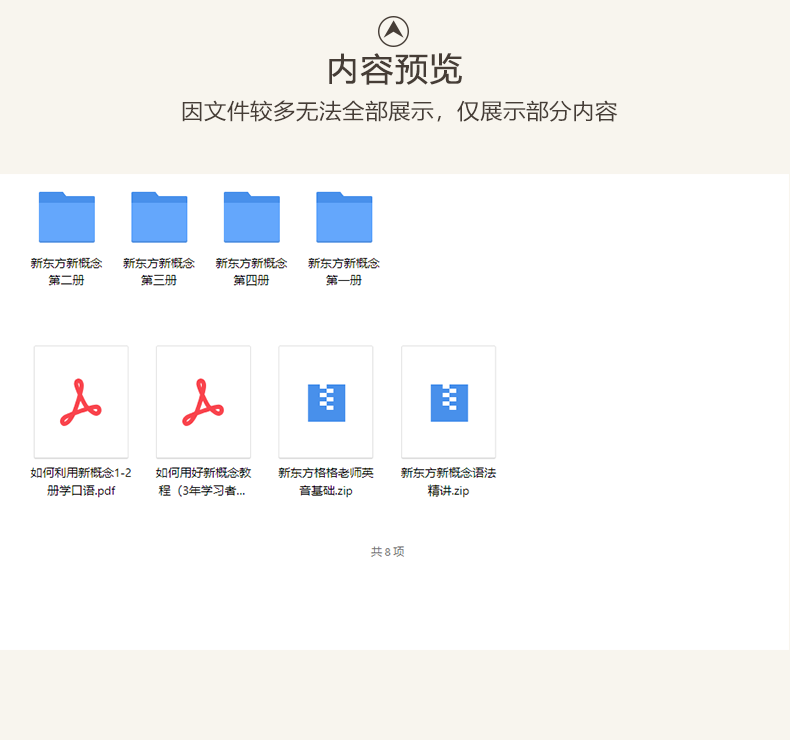Screen dimensions: 790x740
Task: Select the 如何用好新概念教程 PDF thumbnail
Action: click(204, 402)
